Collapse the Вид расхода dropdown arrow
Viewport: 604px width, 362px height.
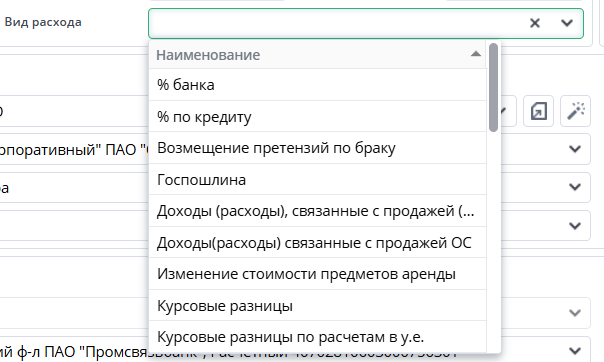[x=567, y=23]
